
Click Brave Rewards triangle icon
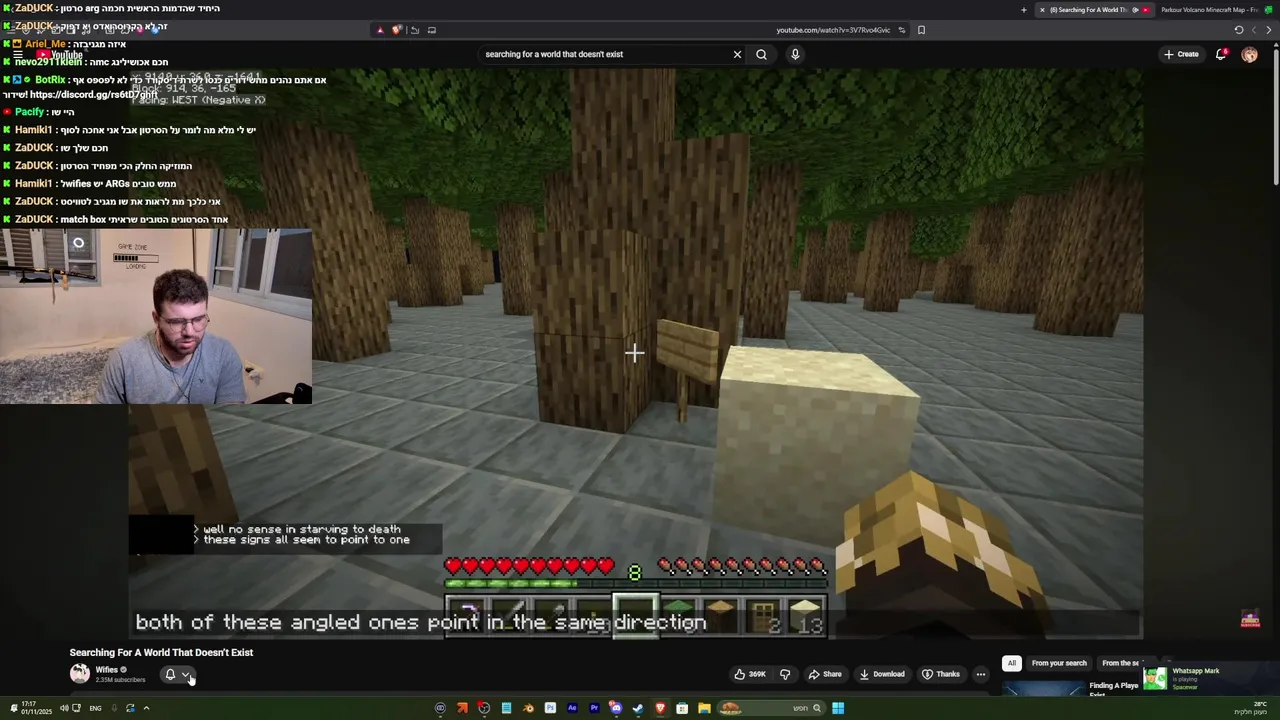click(380, 30)
